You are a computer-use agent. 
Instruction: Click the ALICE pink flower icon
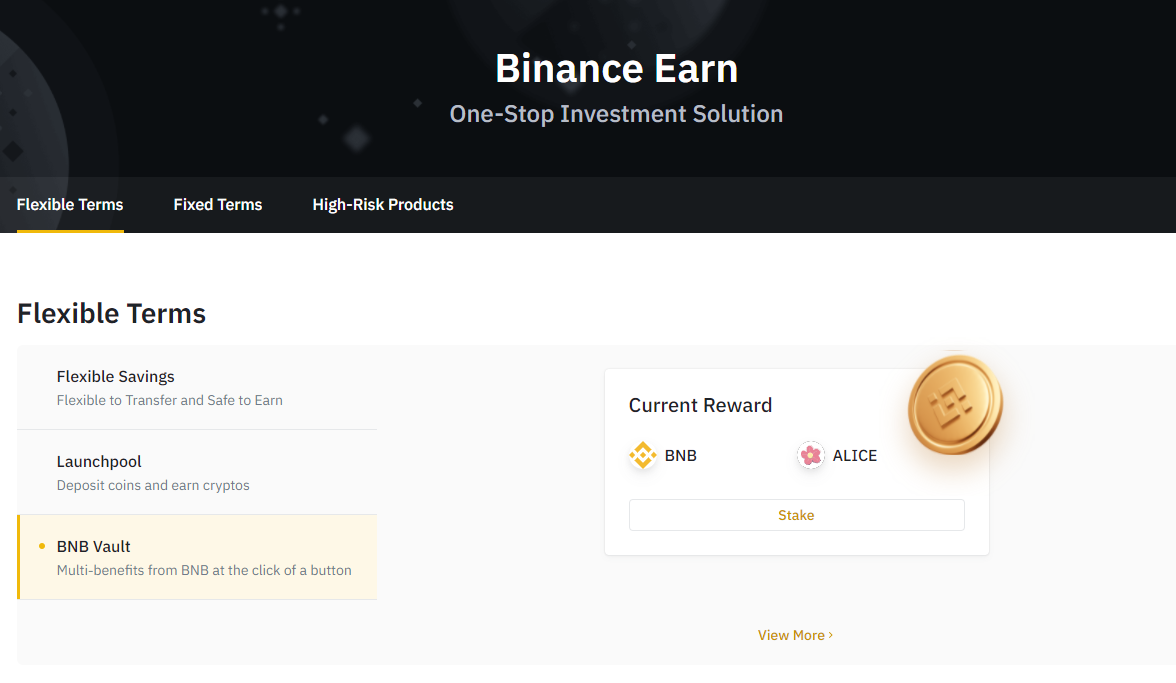point(811,455)
